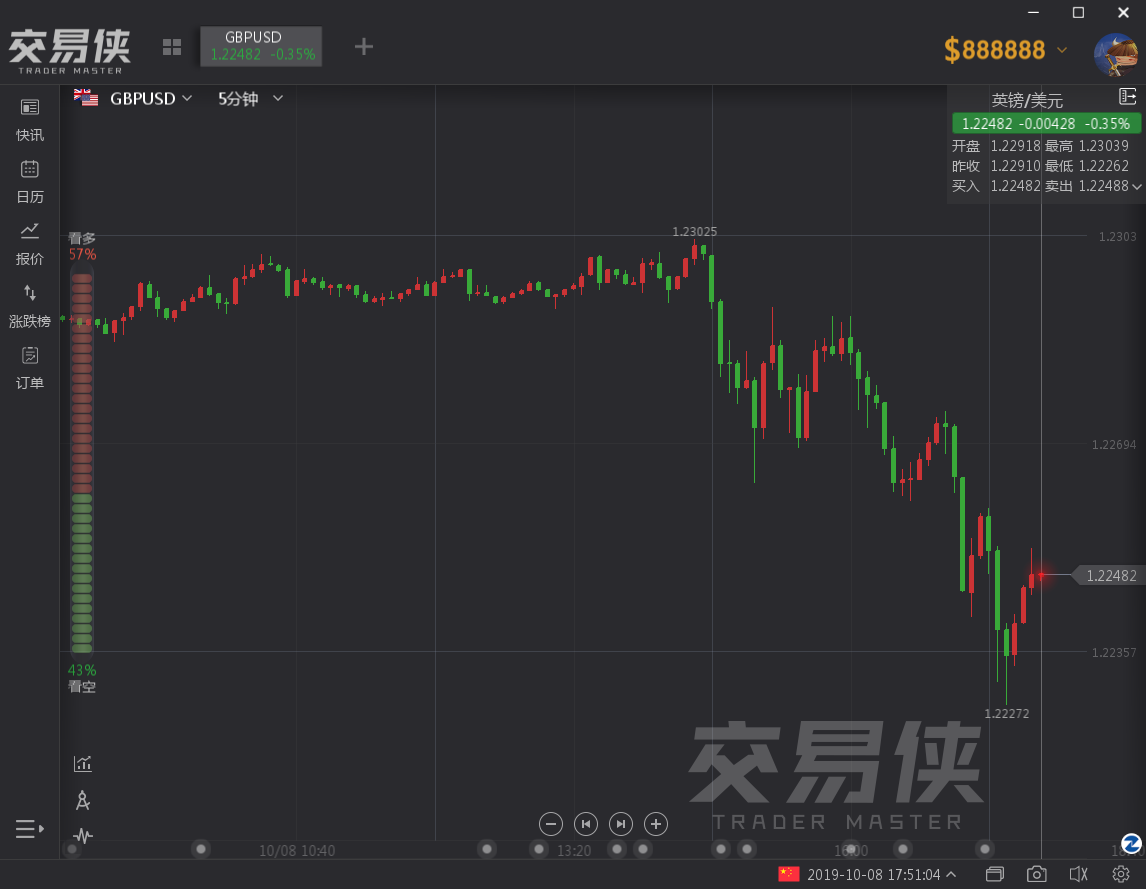Toggle the sidebar menu expand icon
The image size is (1146, 889).
click(30, 829)
